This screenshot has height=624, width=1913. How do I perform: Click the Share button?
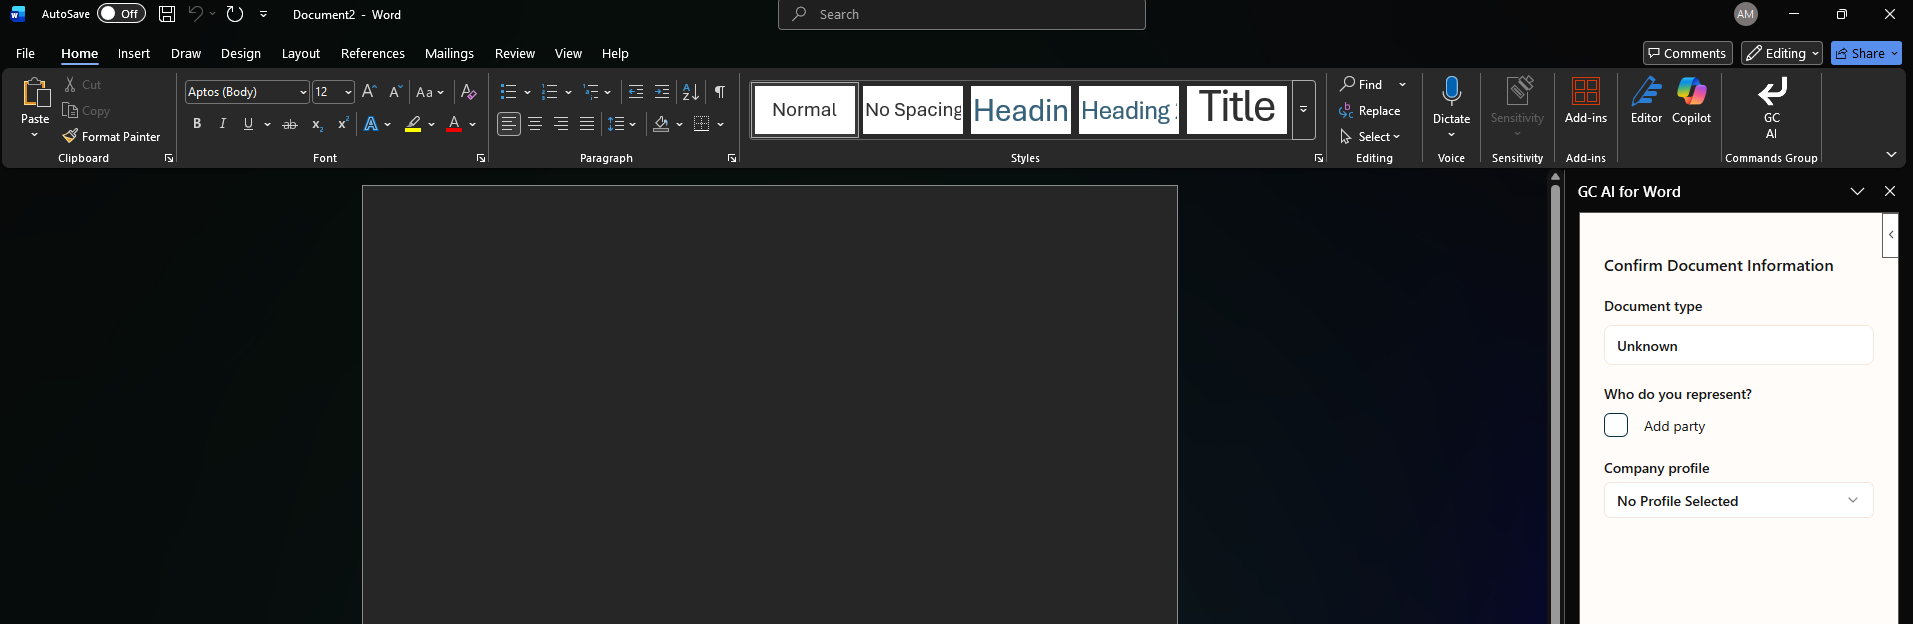pos(1859,53)
